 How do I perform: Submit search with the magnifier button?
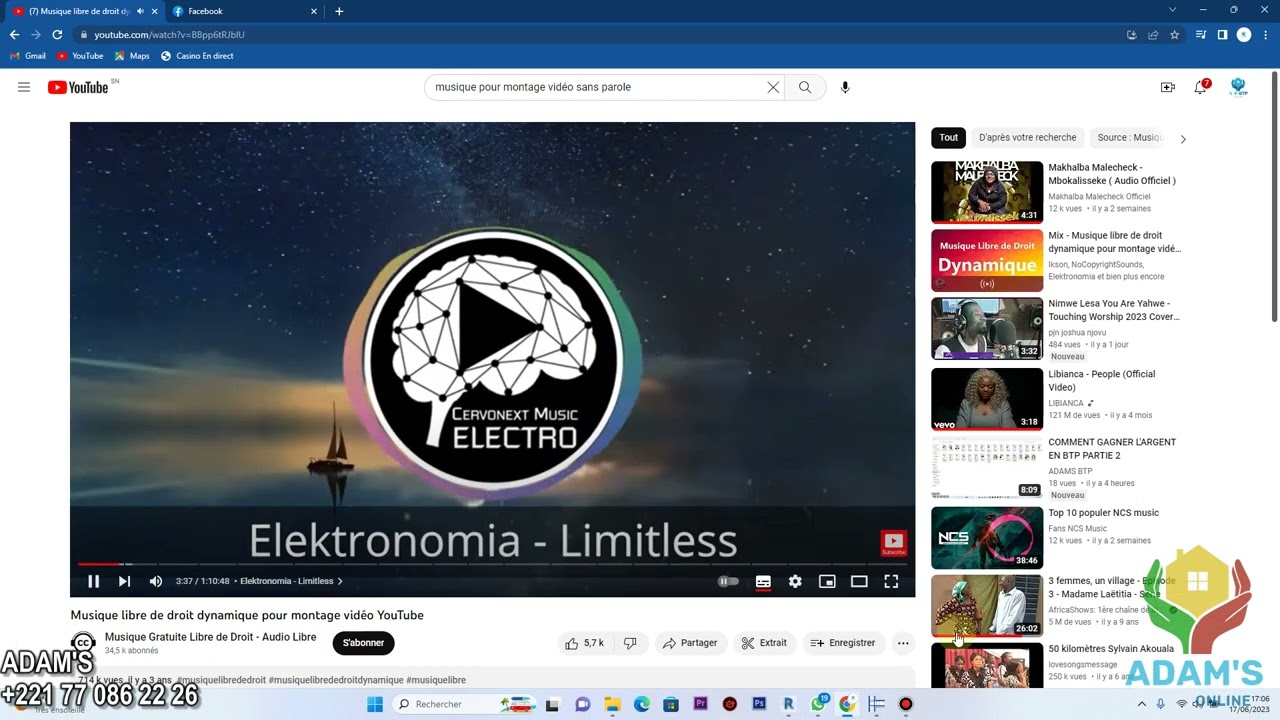pos(805,87)
